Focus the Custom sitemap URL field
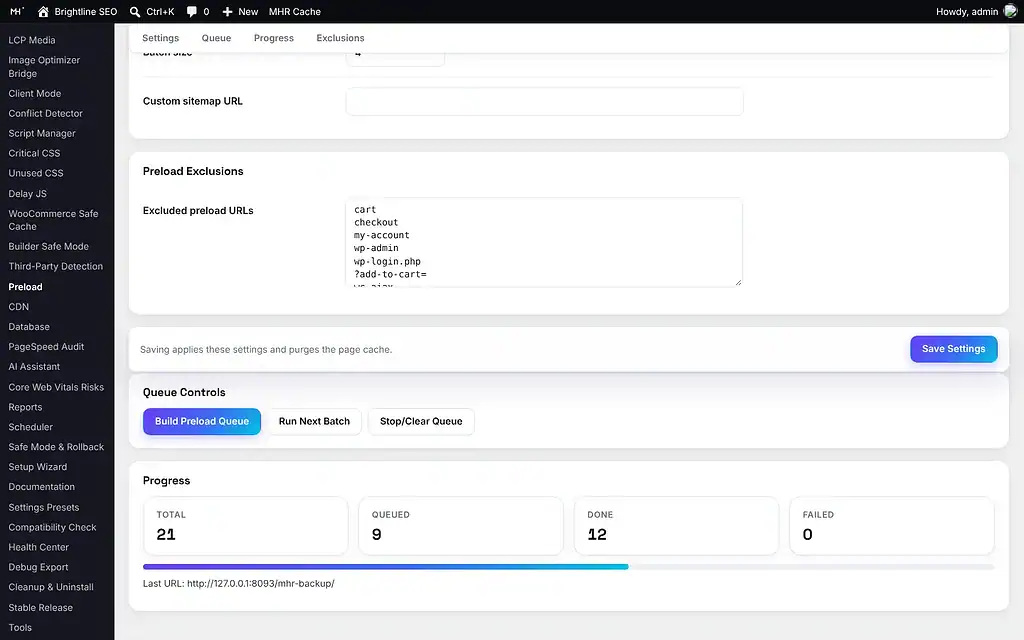 (544, 101)
